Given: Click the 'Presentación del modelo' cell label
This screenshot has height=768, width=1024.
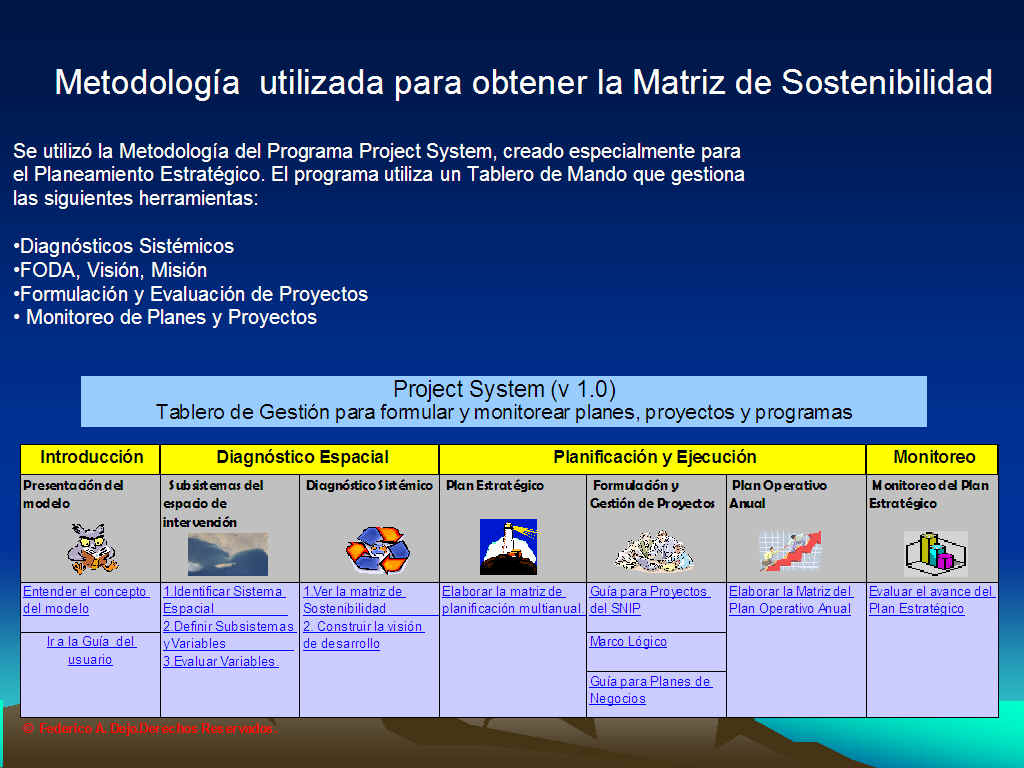Looking at the screenshot, I should (x=73, y=494).
